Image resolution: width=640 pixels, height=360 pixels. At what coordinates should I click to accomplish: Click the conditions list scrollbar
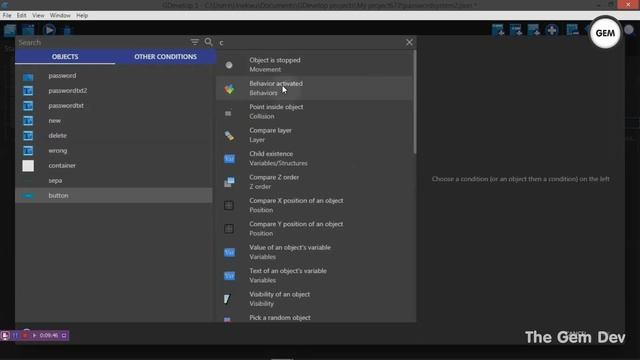point(414,102)
